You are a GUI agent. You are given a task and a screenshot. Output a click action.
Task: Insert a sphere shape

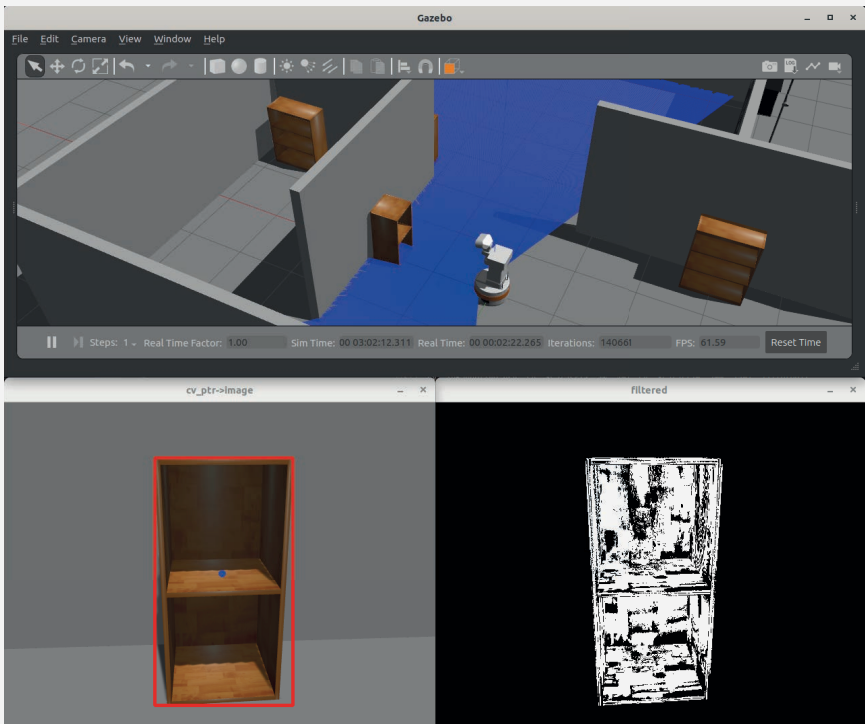(x=239, y=66)
